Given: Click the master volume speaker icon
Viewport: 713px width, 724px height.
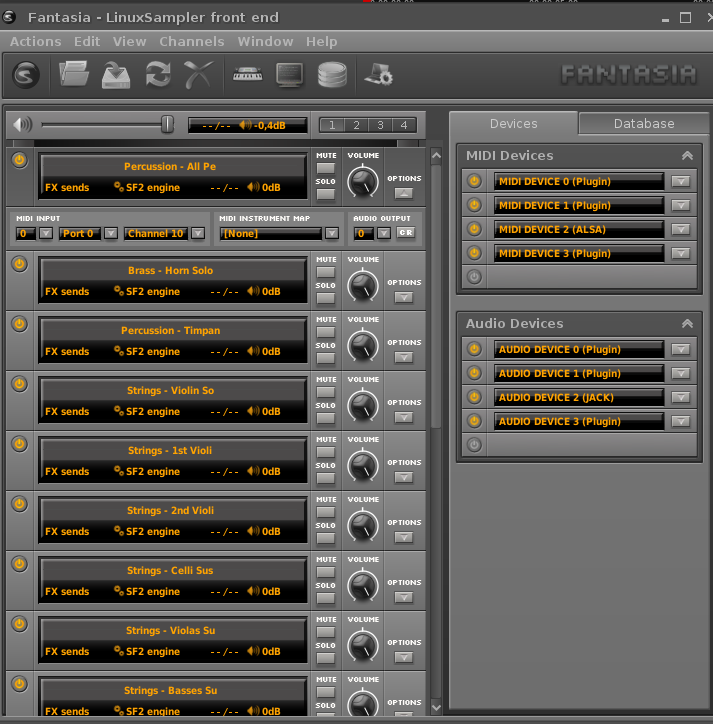Looking at the screenshot, I should tap(23, 125).
